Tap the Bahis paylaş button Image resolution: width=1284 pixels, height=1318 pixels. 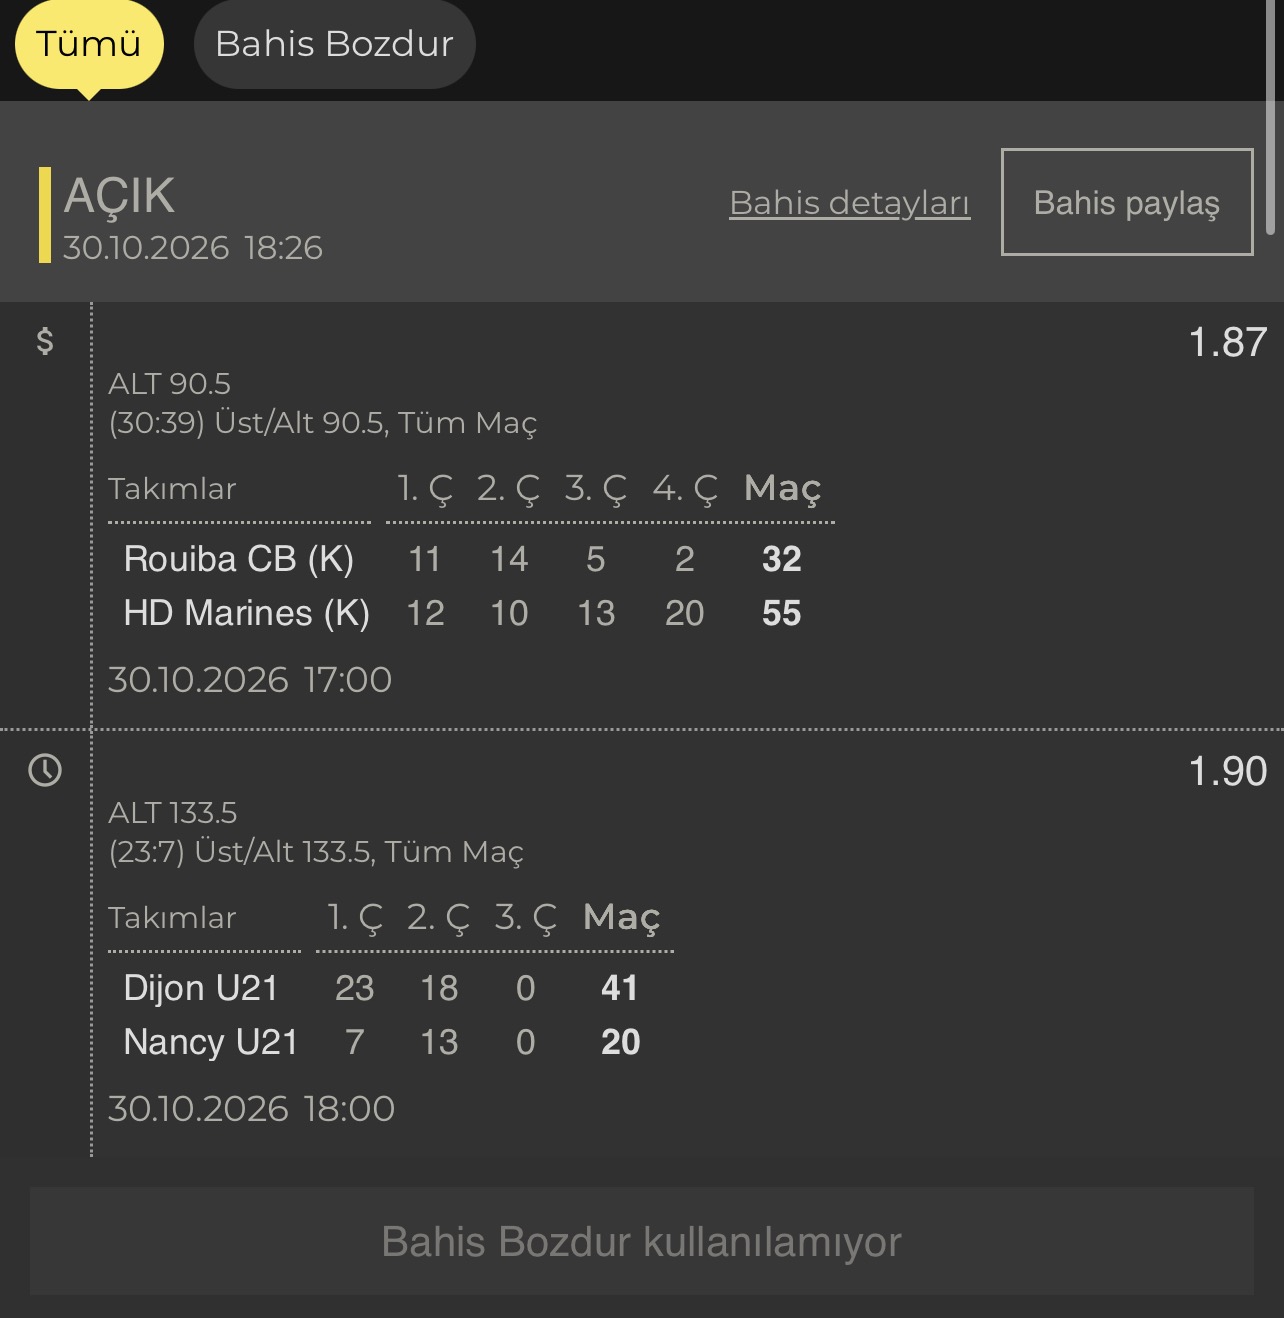(x=1127, y=202)
